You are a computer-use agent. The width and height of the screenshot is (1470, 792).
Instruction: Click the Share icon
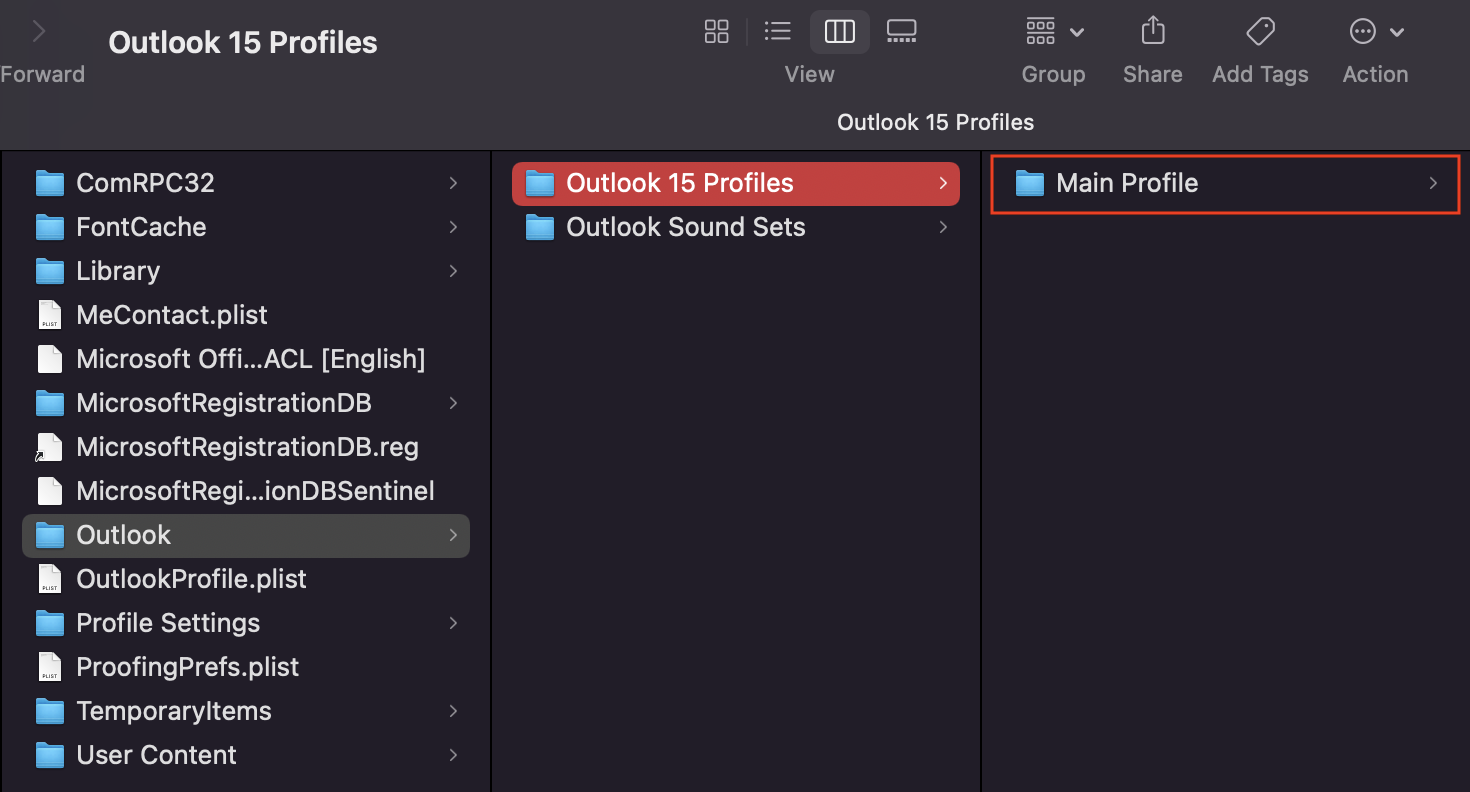[x=1153, y=32]
